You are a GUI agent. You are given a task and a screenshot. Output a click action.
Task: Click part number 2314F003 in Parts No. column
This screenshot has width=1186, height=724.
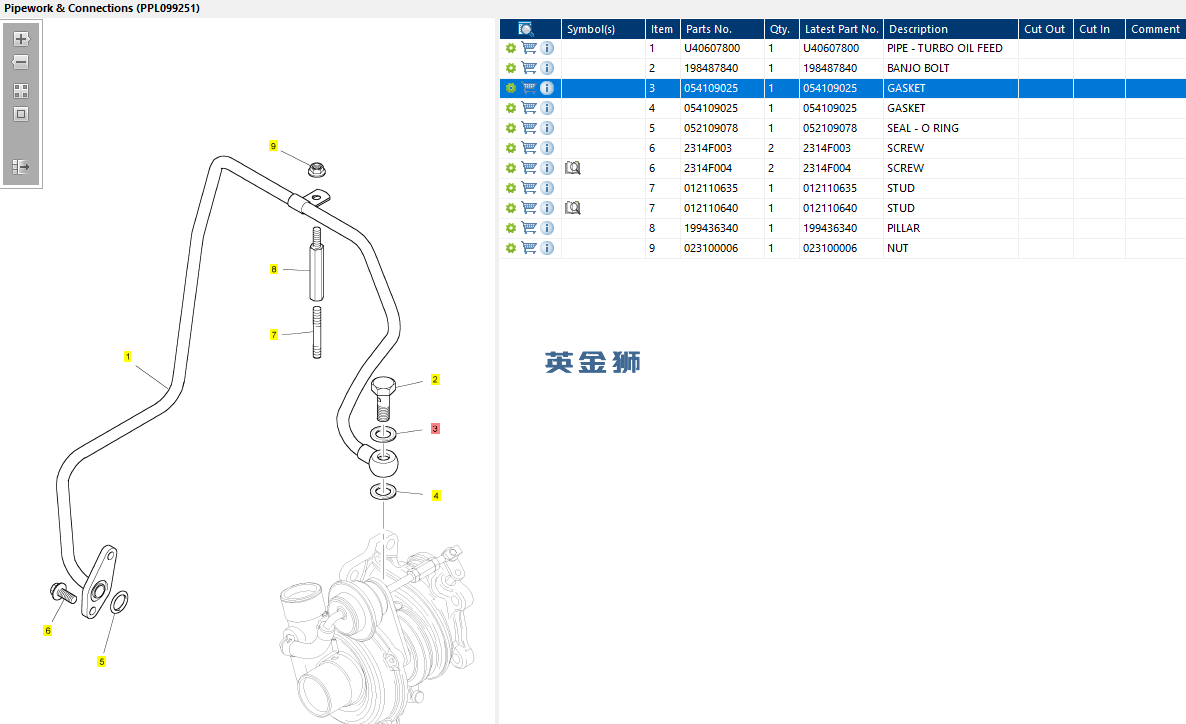click(x=708, y=148)
